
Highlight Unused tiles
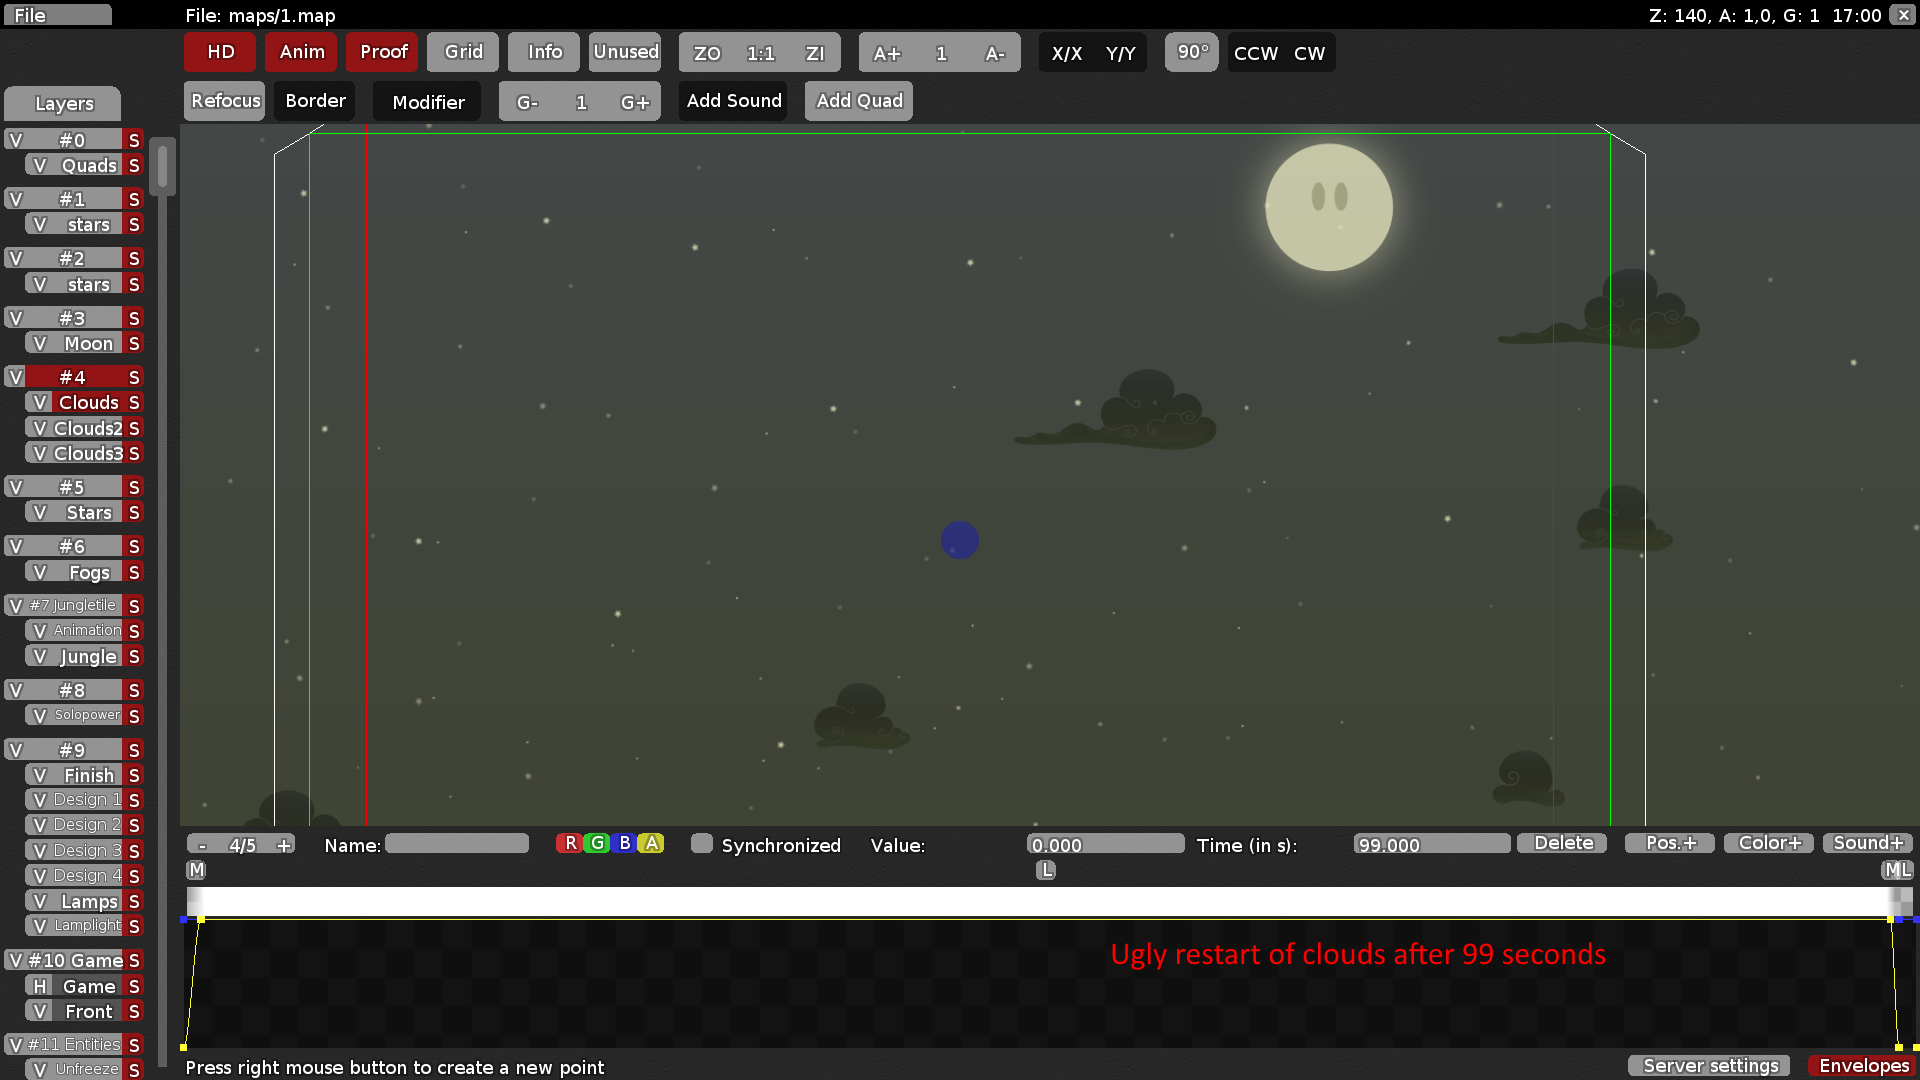pos(624,52)
